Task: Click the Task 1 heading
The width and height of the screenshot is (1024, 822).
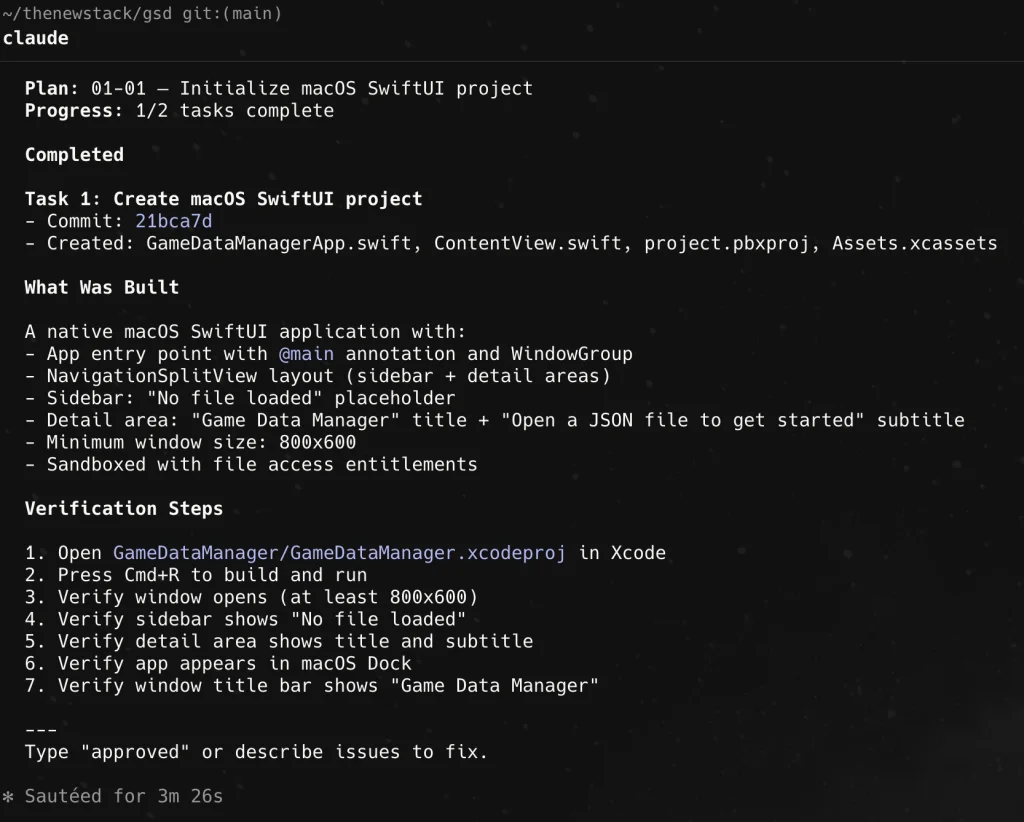Action: tap(224, 199)
